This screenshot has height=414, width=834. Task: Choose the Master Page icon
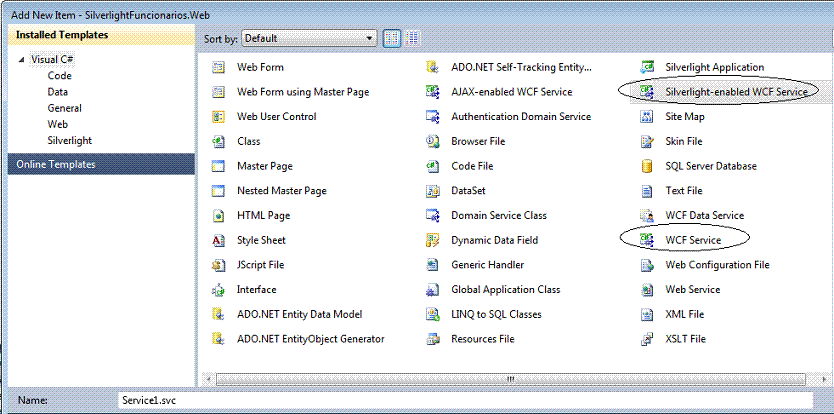coord(218,166)
